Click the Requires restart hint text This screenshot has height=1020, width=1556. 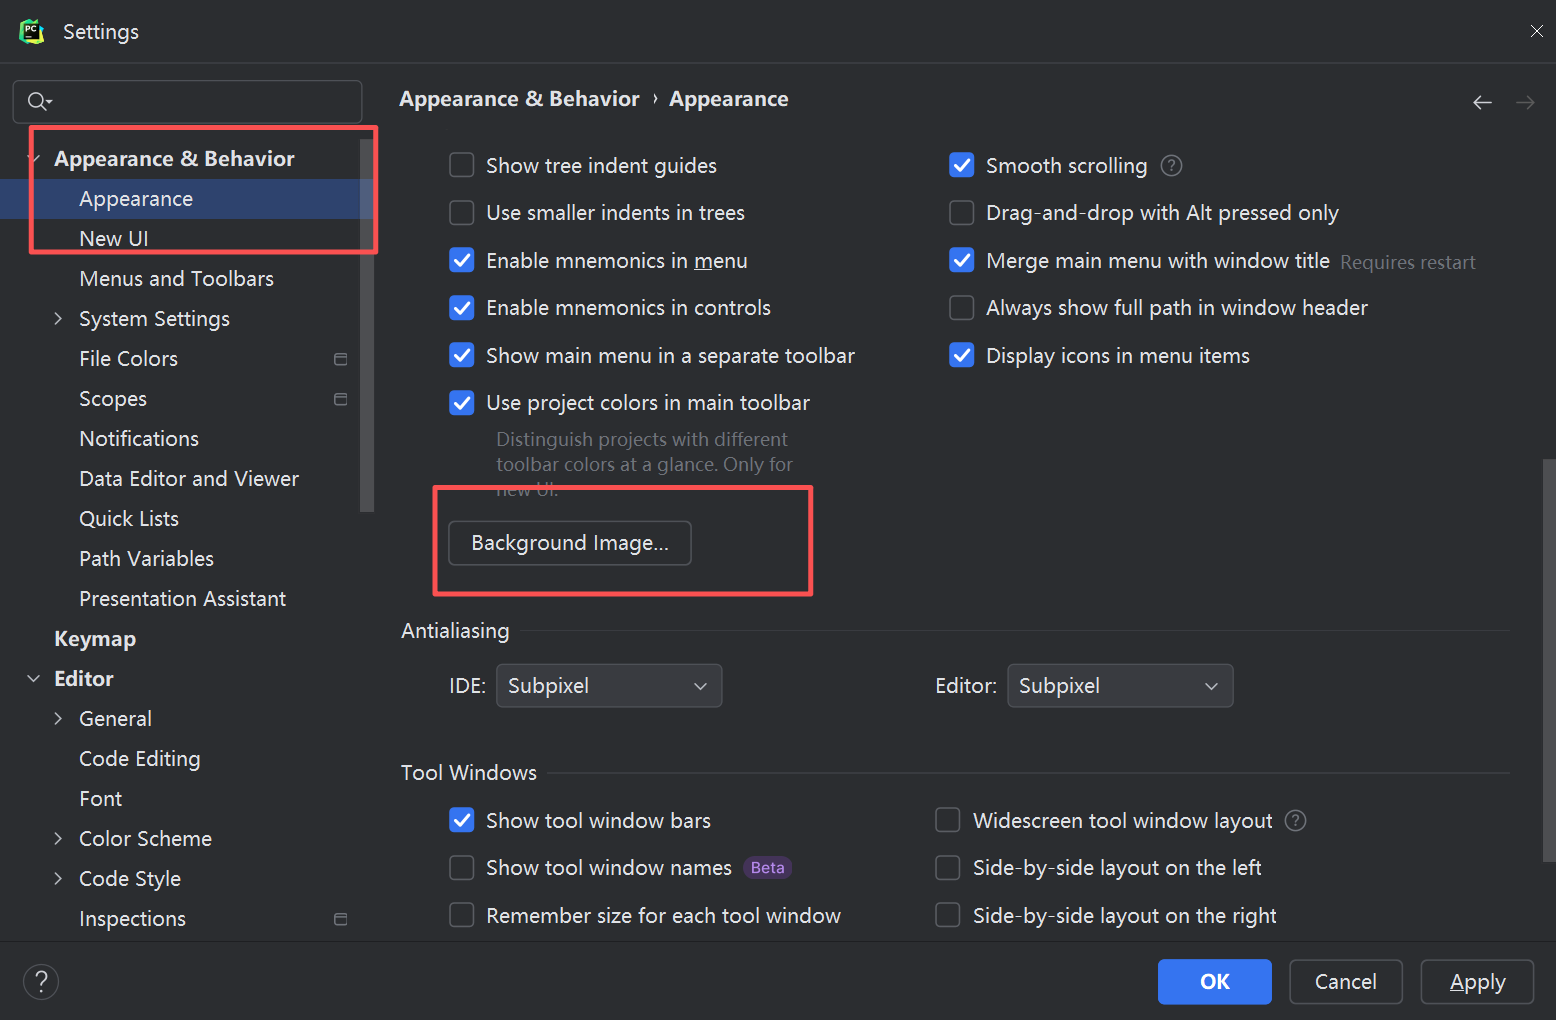tap(1408, 262)
